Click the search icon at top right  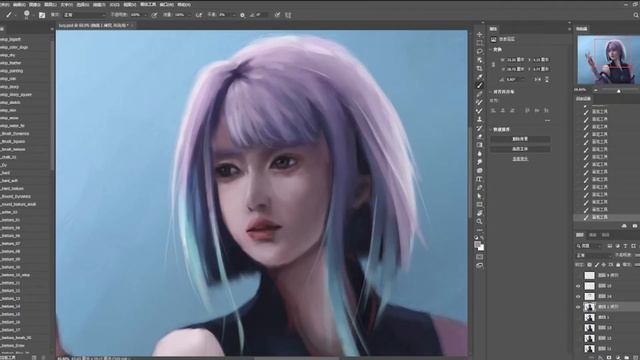[636, 15]
